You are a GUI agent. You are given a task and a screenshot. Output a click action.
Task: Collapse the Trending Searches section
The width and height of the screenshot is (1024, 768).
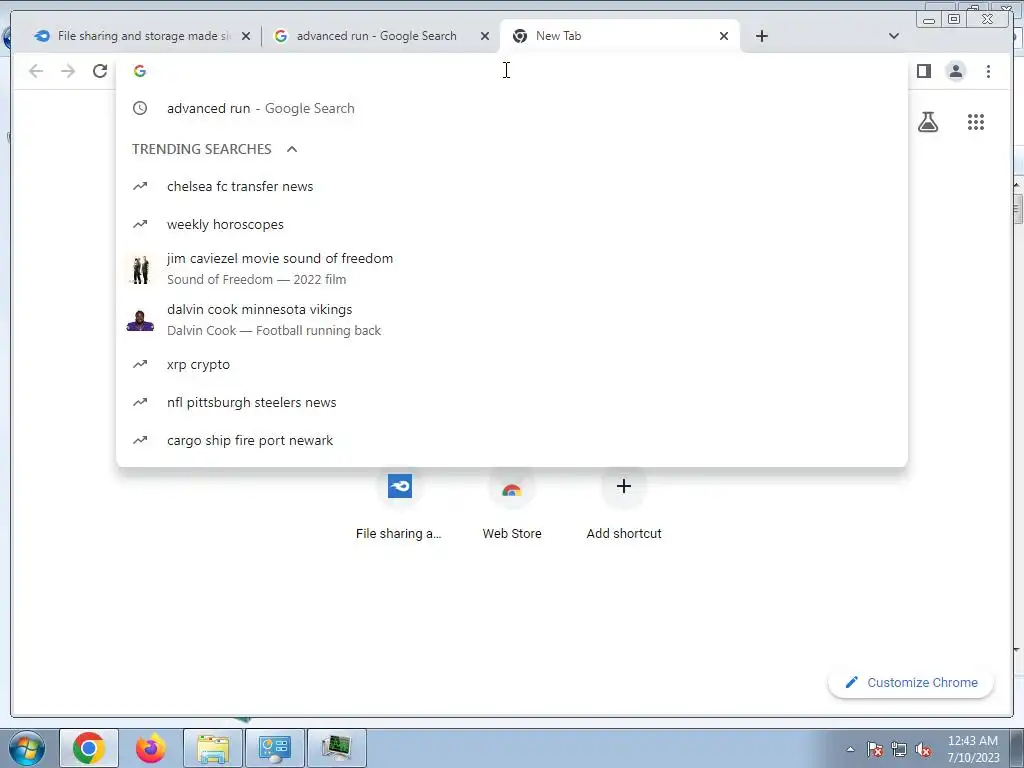[x=292, y=150]
